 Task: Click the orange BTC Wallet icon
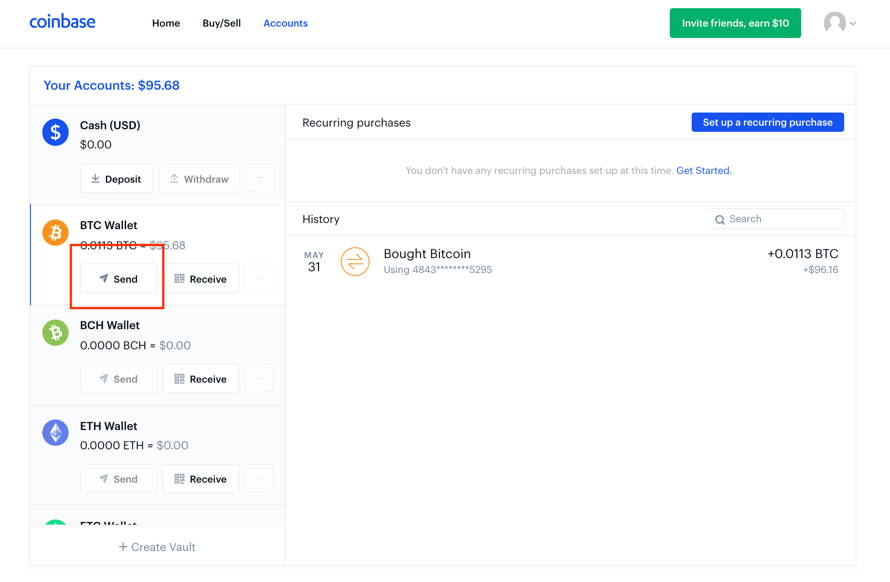tap(56, 232)
